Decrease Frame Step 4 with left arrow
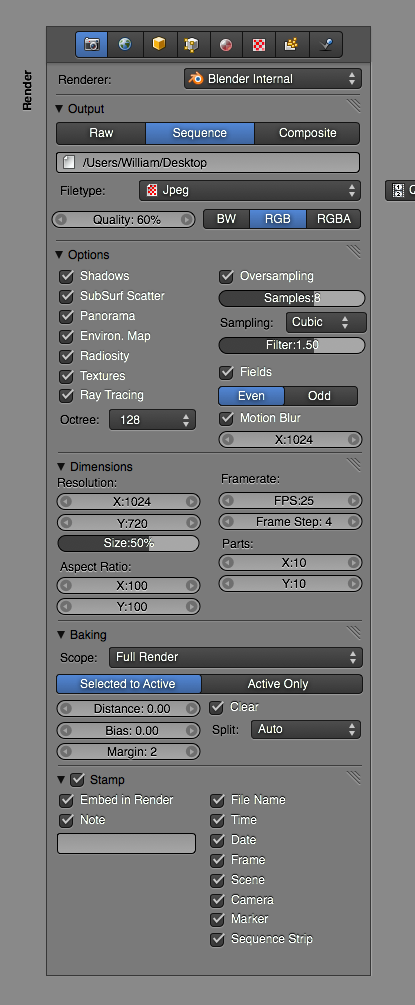 click(x=228, y=522)
